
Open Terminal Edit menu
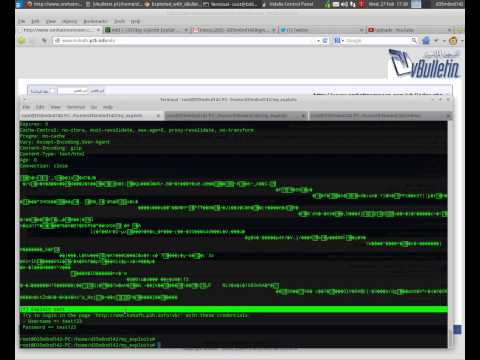[40, 107]
